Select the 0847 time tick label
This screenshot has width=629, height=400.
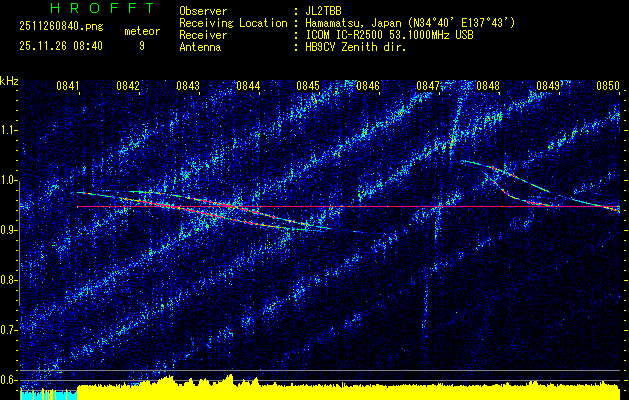[428, 86]
